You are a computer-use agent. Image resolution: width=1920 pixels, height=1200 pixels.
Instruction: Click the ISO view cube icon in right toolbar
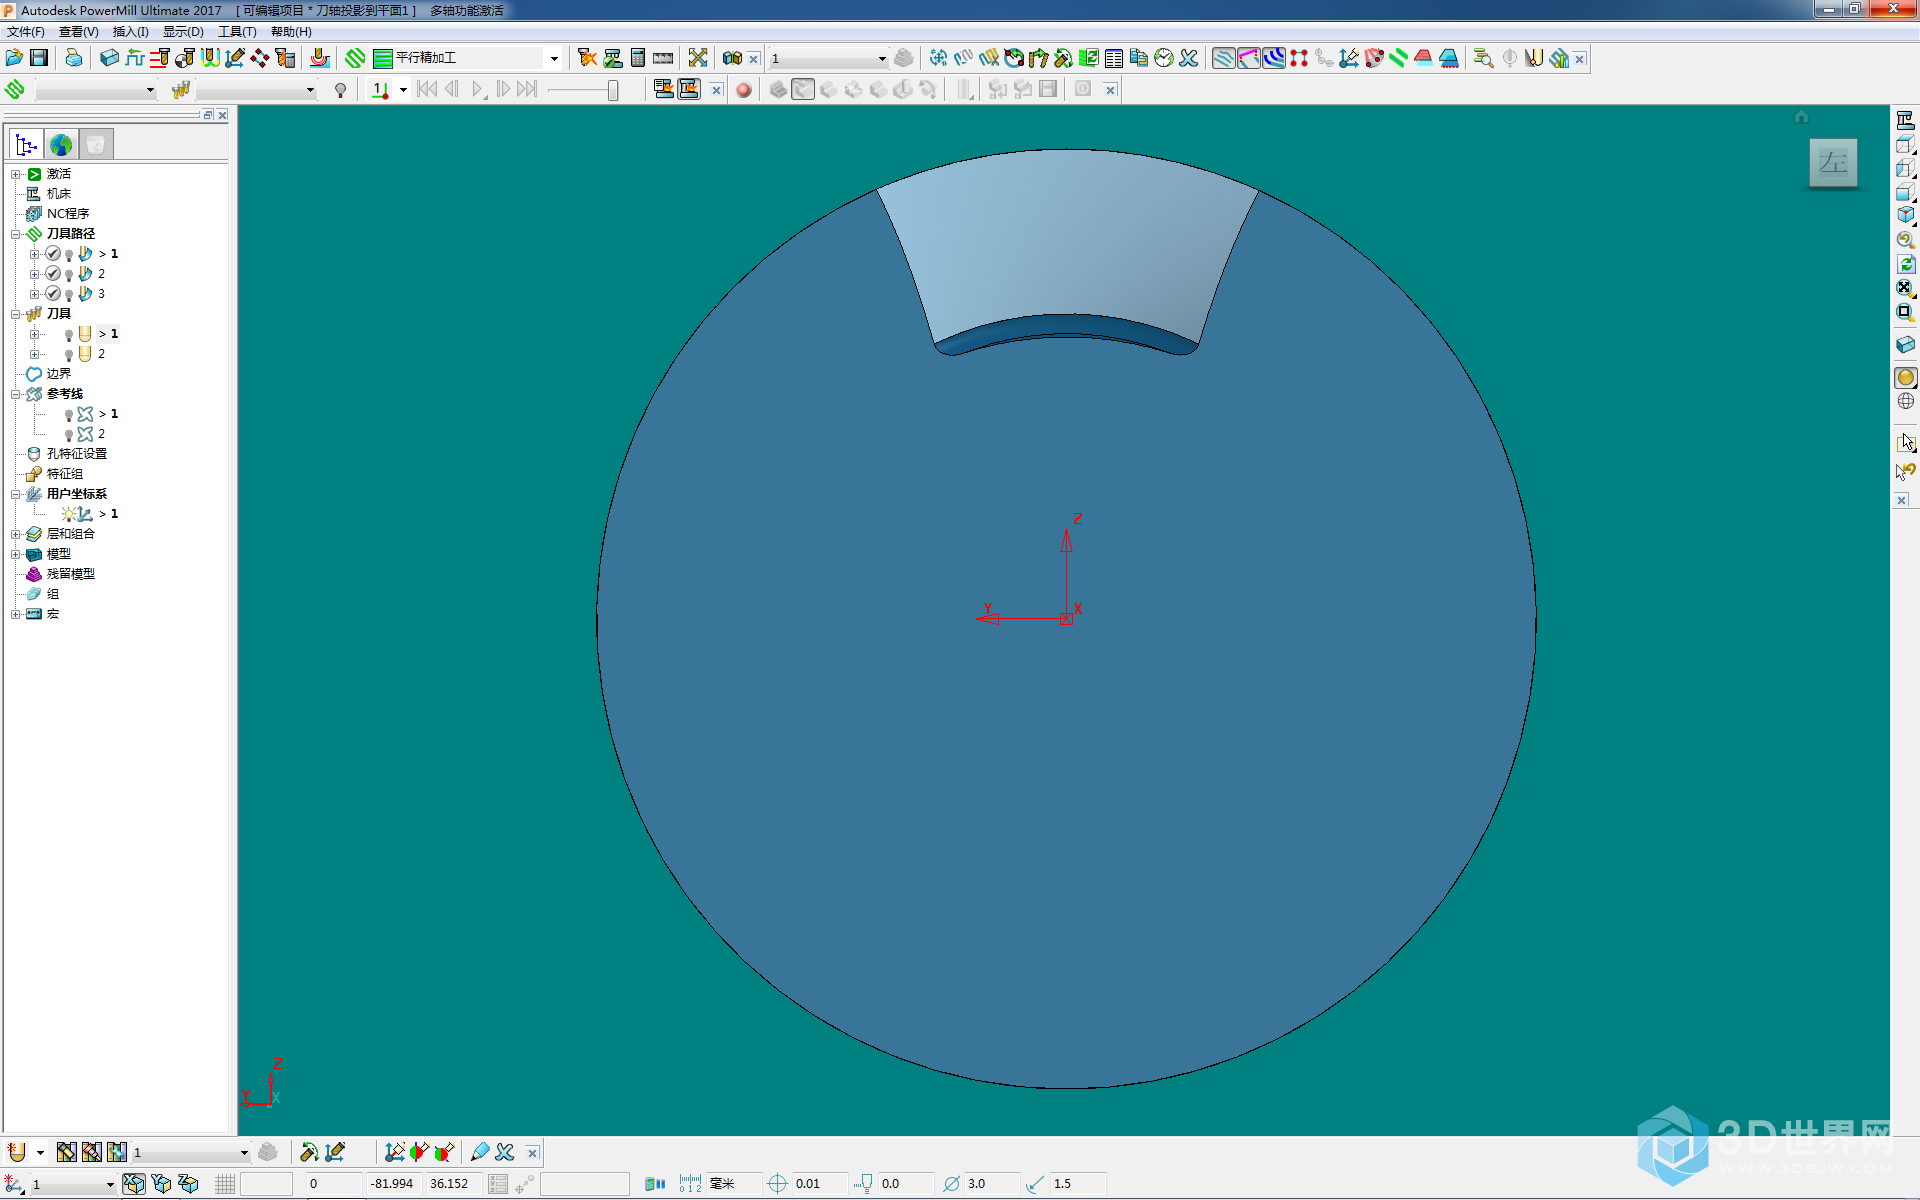(x=1905, y=215)
